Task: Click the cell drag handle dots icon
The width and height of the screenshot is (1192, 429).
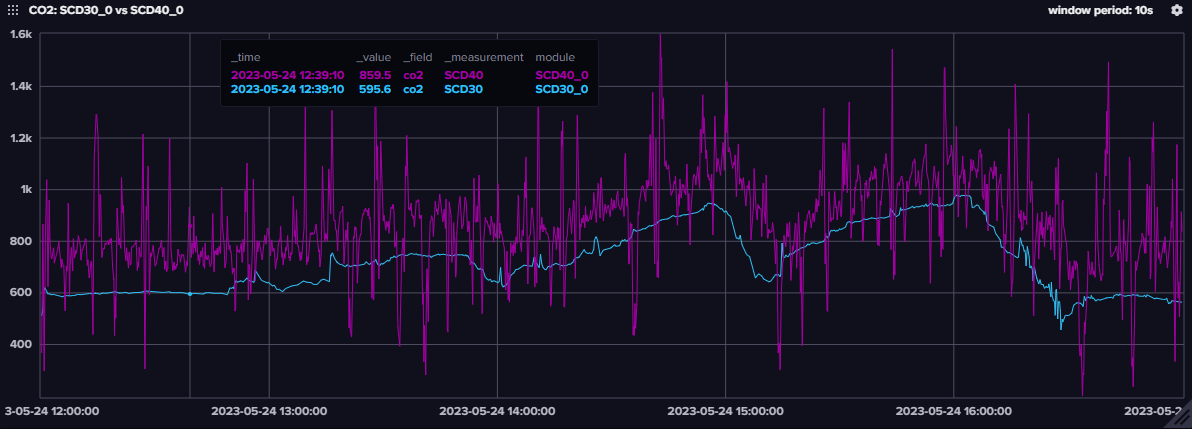Action: pos(13,10)
